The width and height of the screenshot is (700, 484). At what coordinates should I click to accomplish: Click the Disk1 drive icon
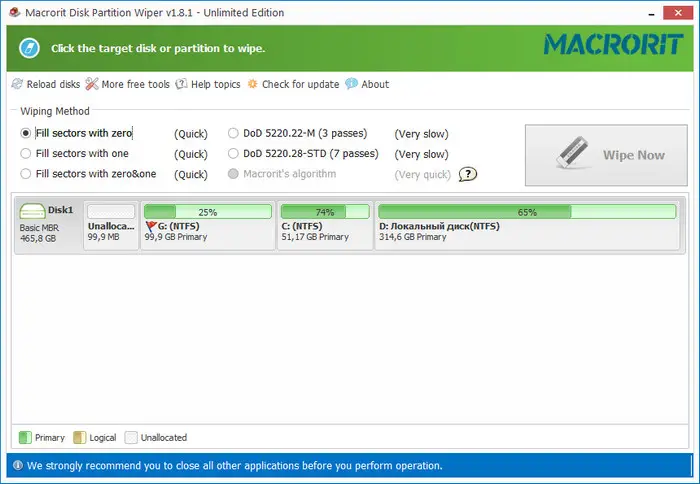point(32,211)
